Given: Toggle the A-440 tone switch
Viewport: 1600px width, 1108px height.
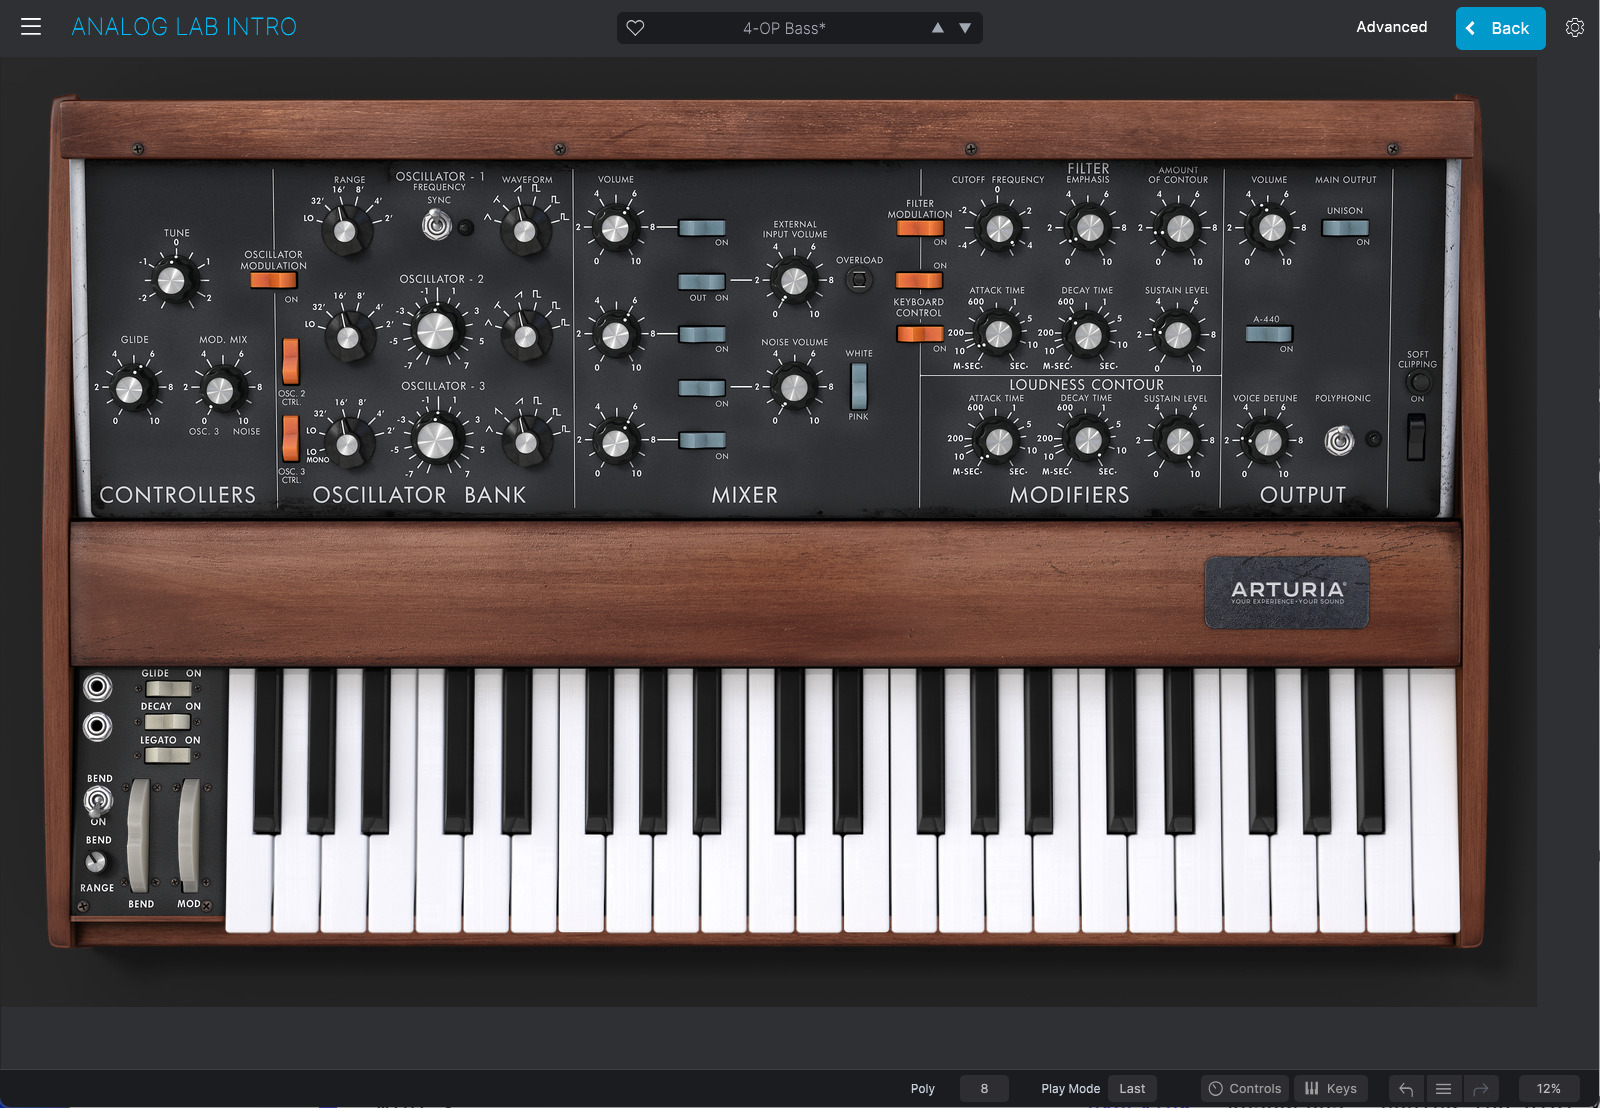Looking at the screenshot, I should 1269,334.
